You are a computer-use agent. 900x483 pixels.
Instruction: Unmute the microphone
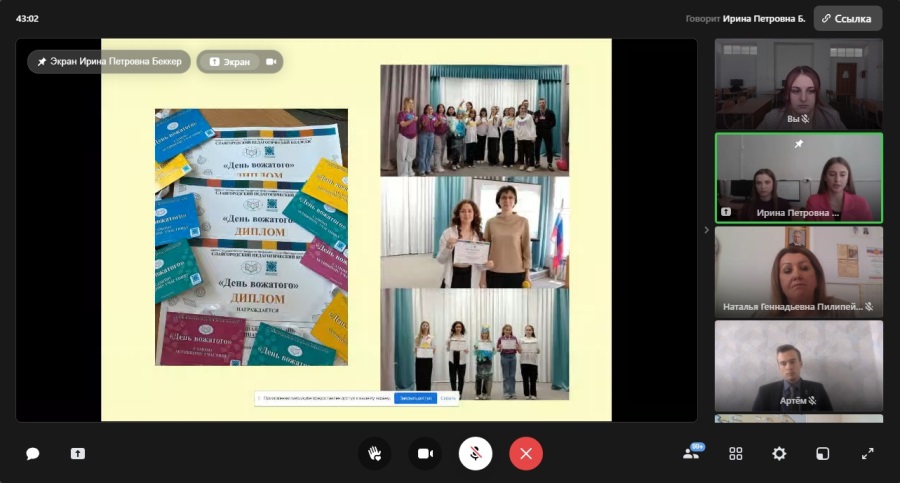click(x=475, y=453)
